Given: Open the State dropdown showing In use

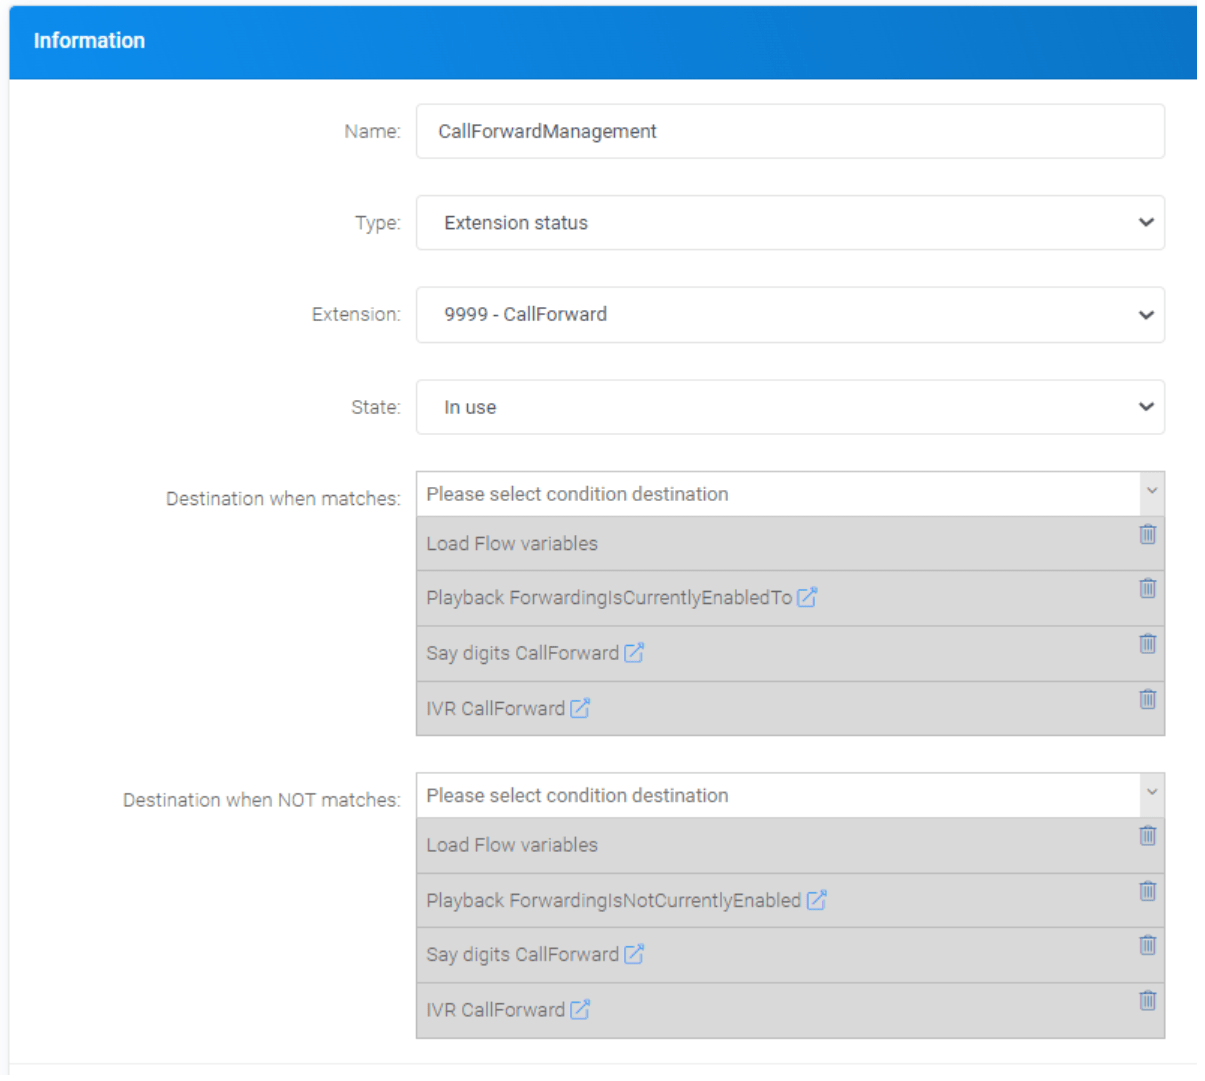Looking at the screenshot, I should [x=790, y=407].
